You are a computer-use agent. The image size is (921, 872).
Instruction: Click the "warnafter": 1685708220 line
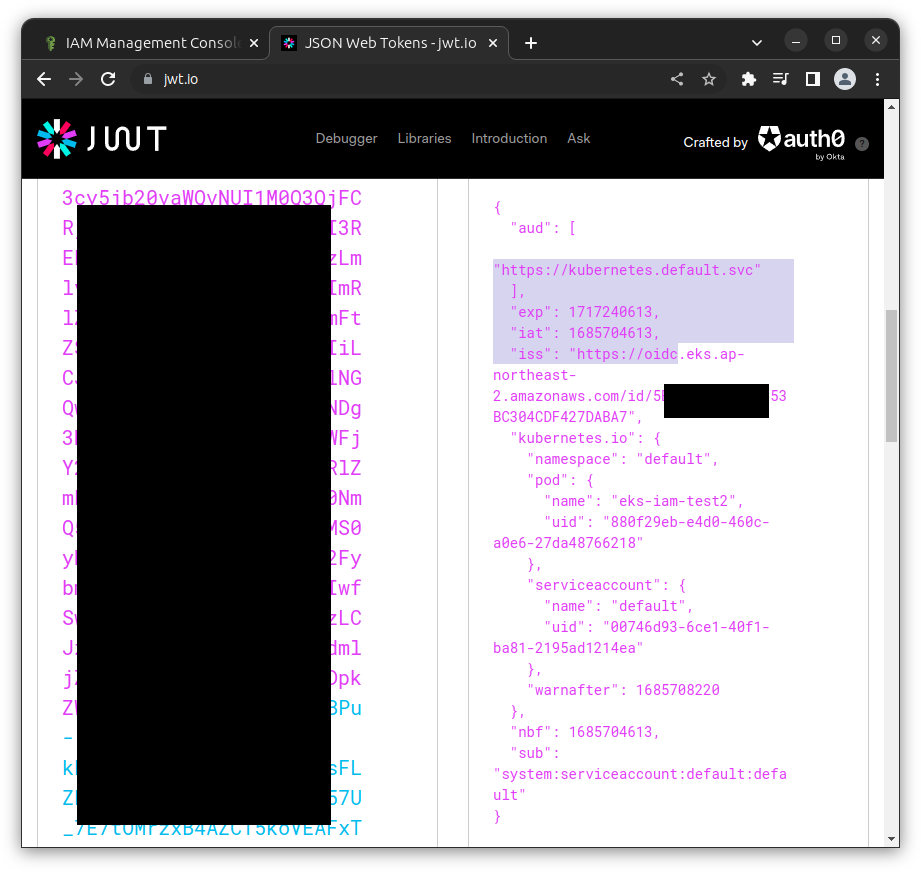(623, 690)
